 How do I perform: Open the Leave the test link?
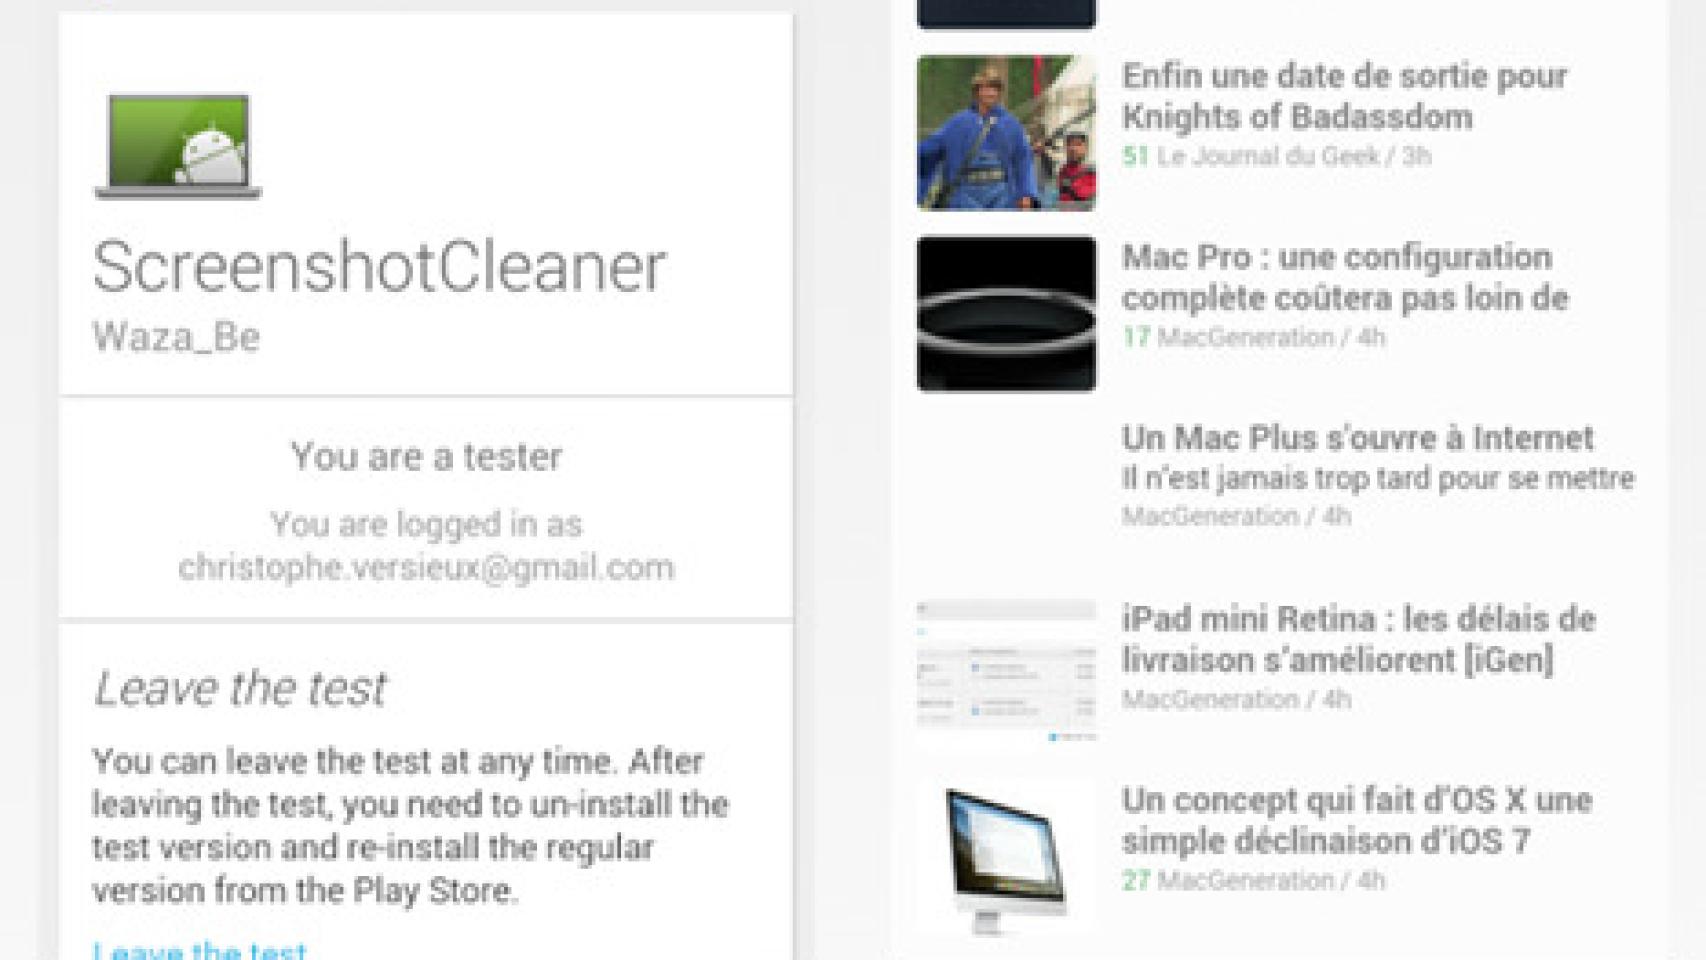point(199,949)
